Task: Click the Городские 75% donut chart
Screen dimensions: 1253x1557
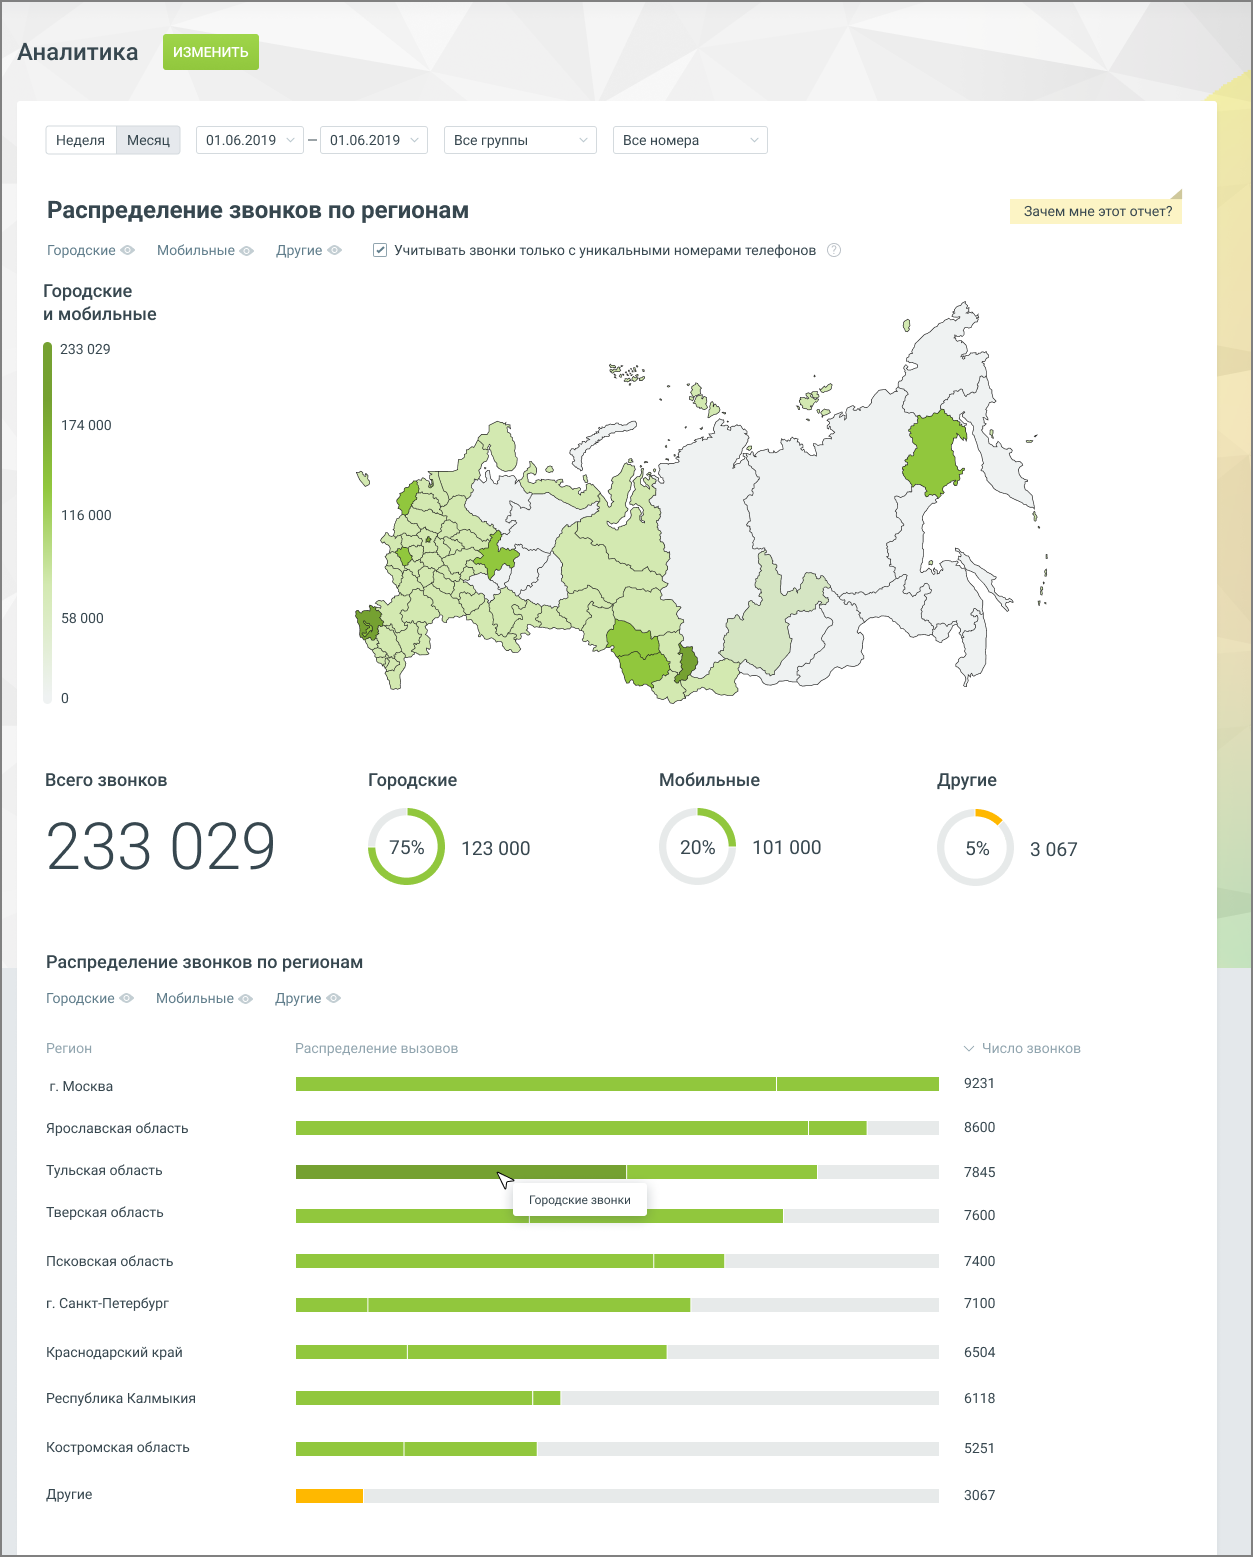Action: tap(407, 847)
